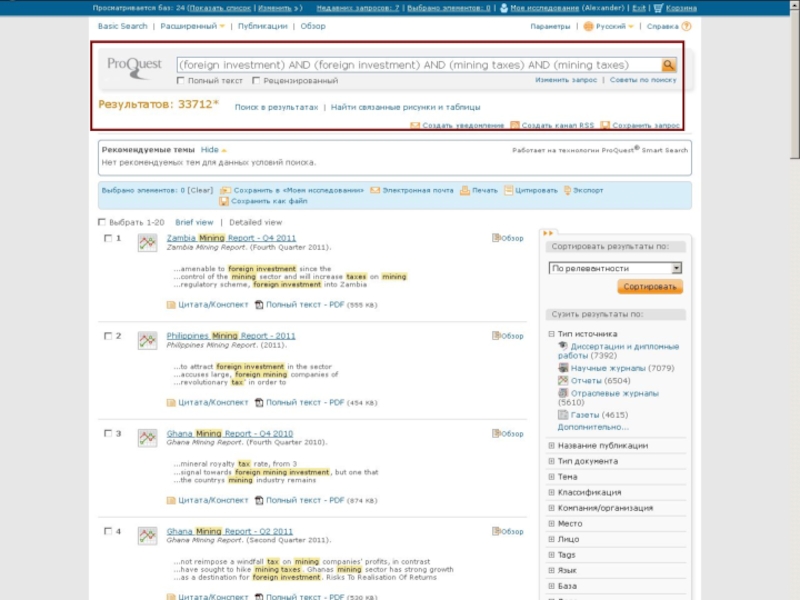The height and width of the screenshot is (600, 800).
Task: Click the Печать printer icon
Action: pos(465,190)
